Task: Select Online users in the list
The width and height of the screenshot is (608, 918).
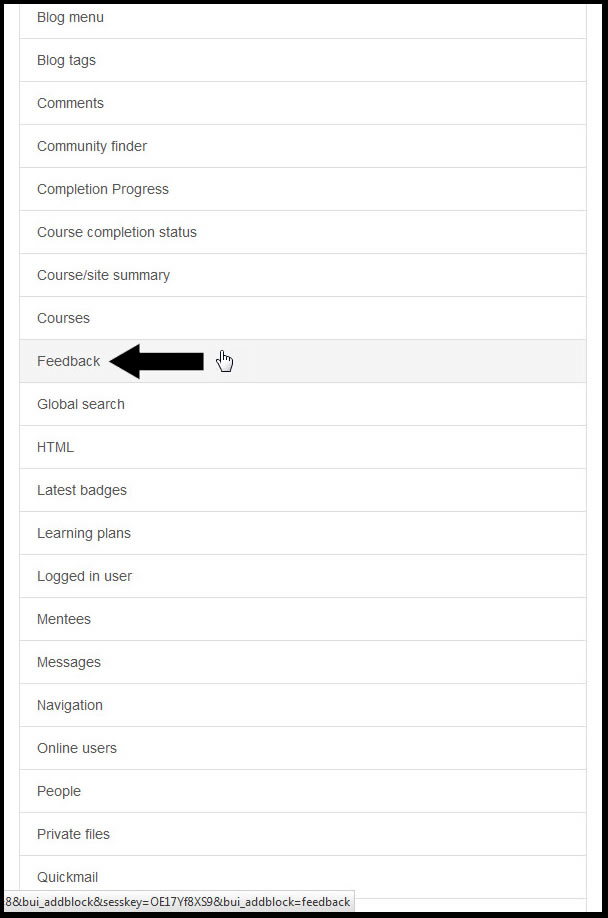Action: 303,749
